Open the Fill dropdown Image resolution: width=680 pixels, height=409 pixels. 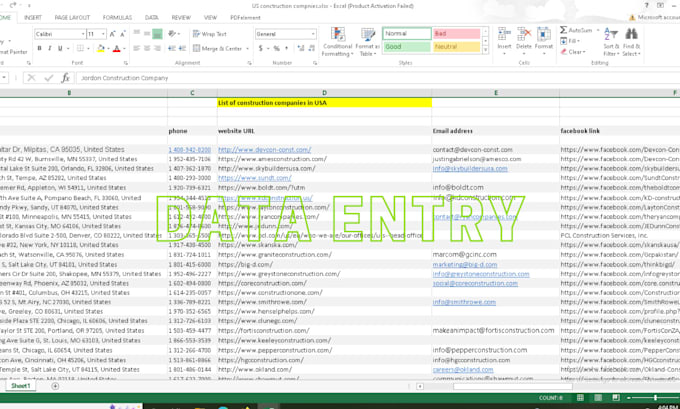(x=570, y=41)
